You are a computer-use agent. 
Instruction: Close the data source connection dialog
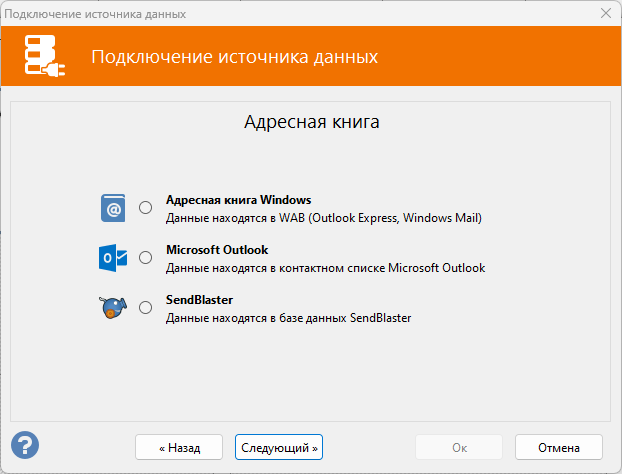tap(606, 13)
